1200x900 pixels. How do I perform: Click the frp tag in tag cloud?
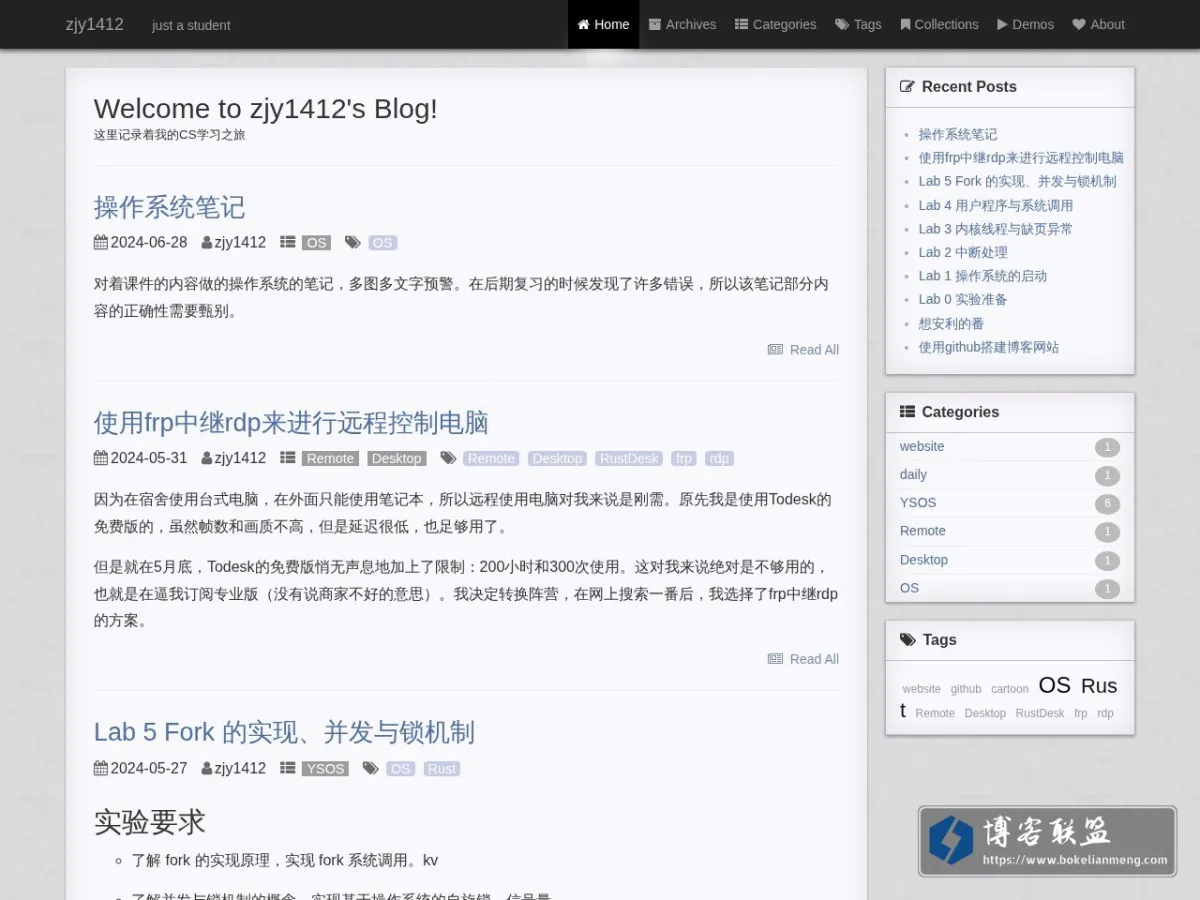pyautogui.click(x=1080, y=713)
